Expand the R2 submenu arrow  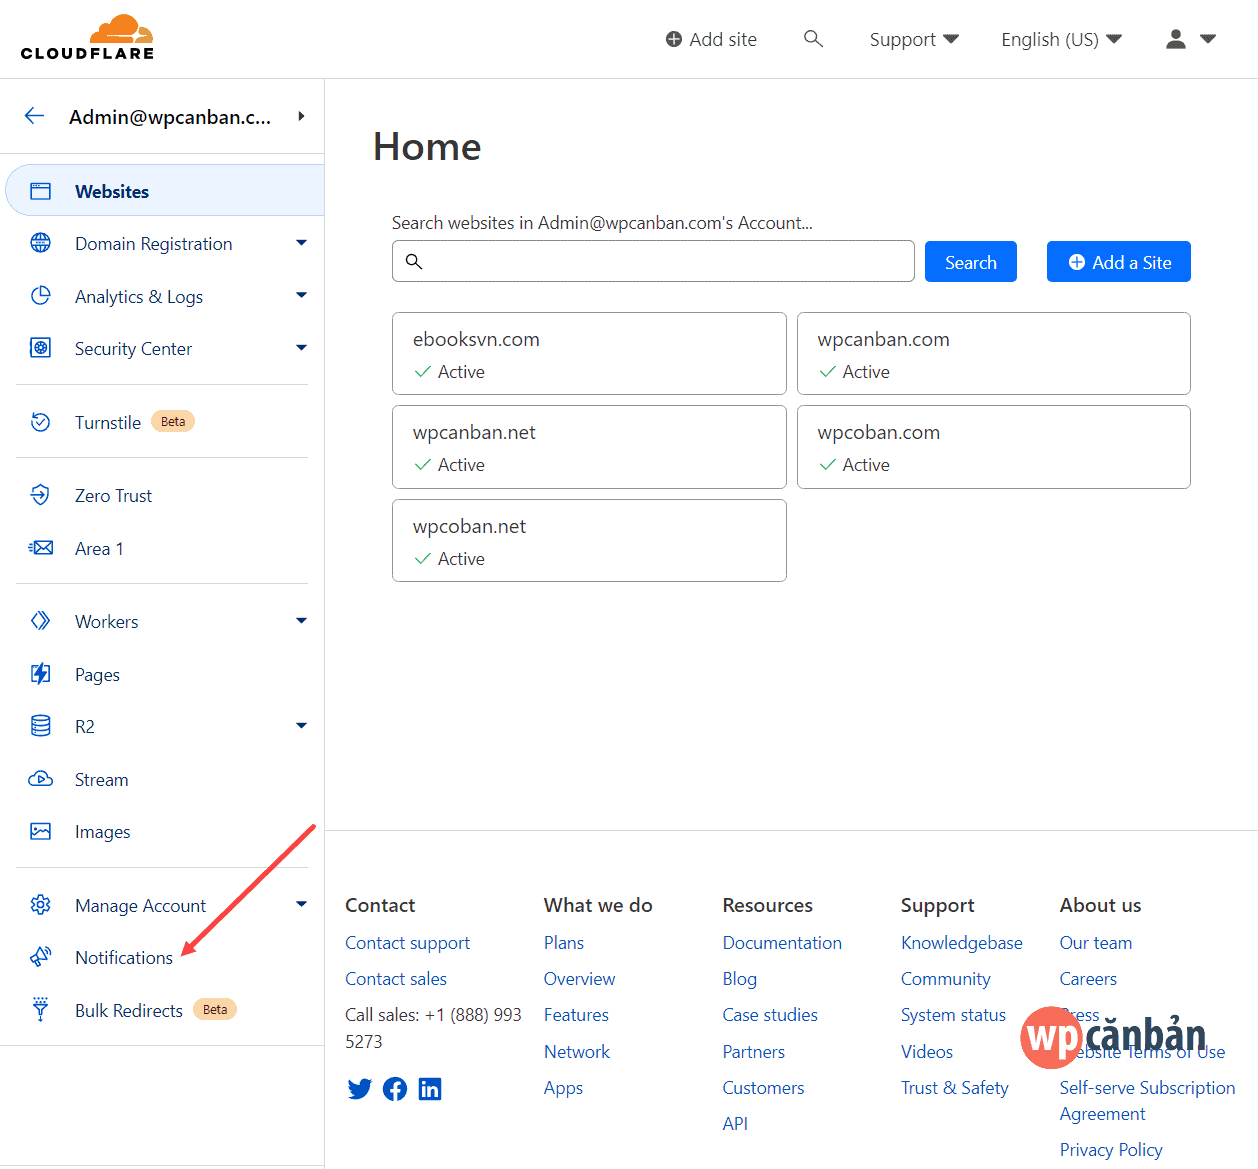301,726
